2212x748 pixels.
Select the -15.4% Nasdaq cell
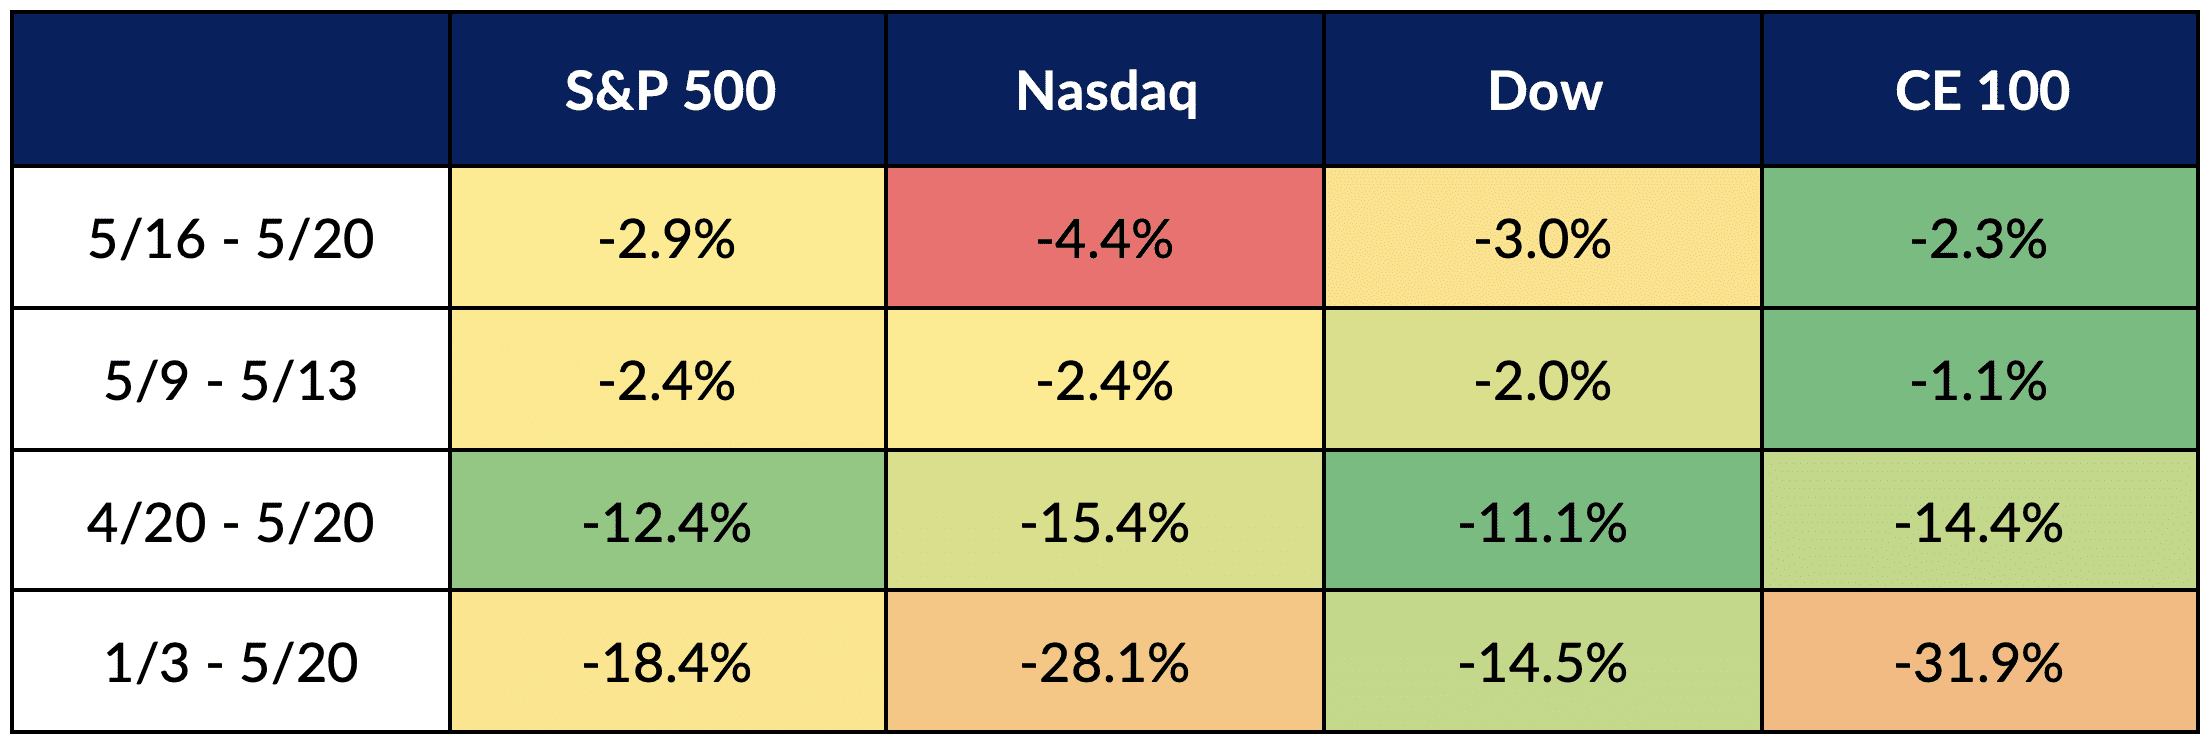(1105, 522)
